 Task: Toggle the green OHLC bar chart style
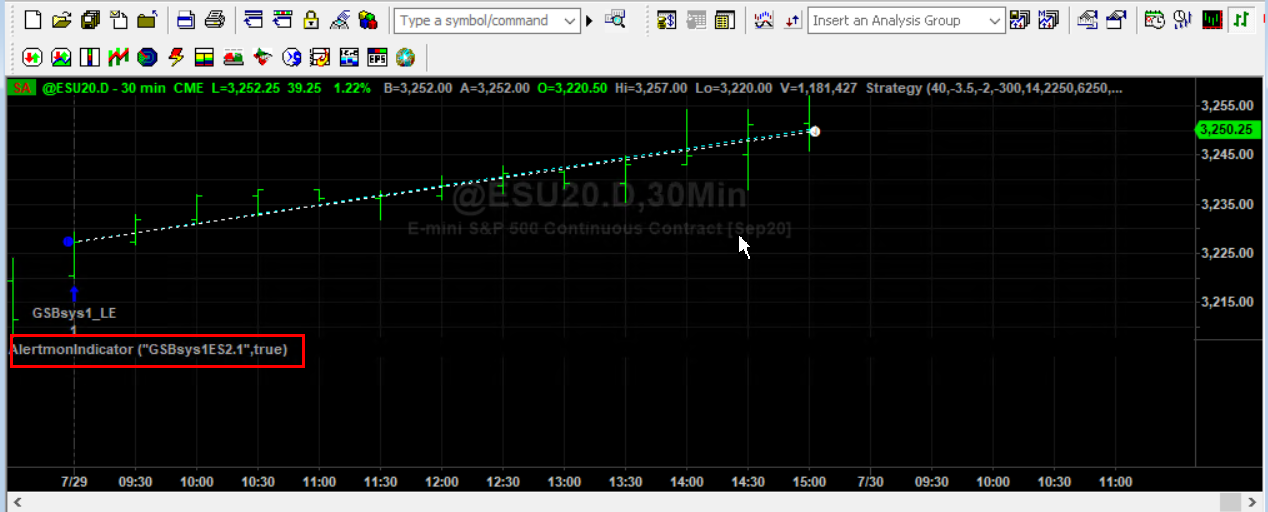point(1241,20)
